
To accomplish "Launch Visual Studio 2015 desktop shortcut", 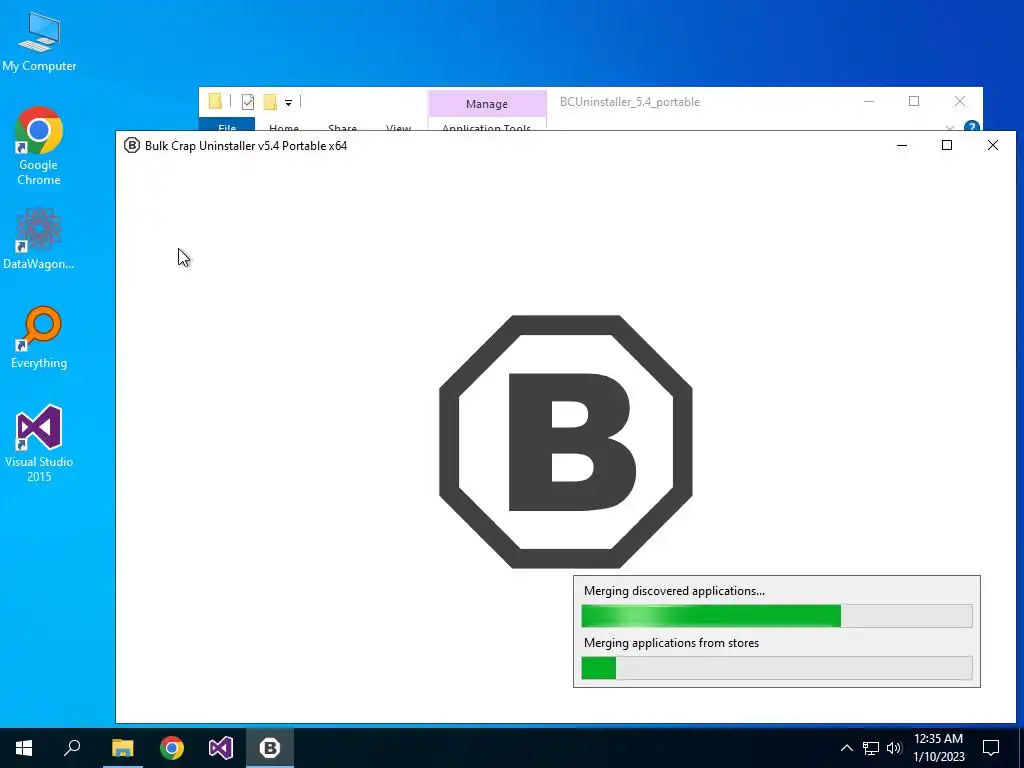I will [x=39, y=443].
